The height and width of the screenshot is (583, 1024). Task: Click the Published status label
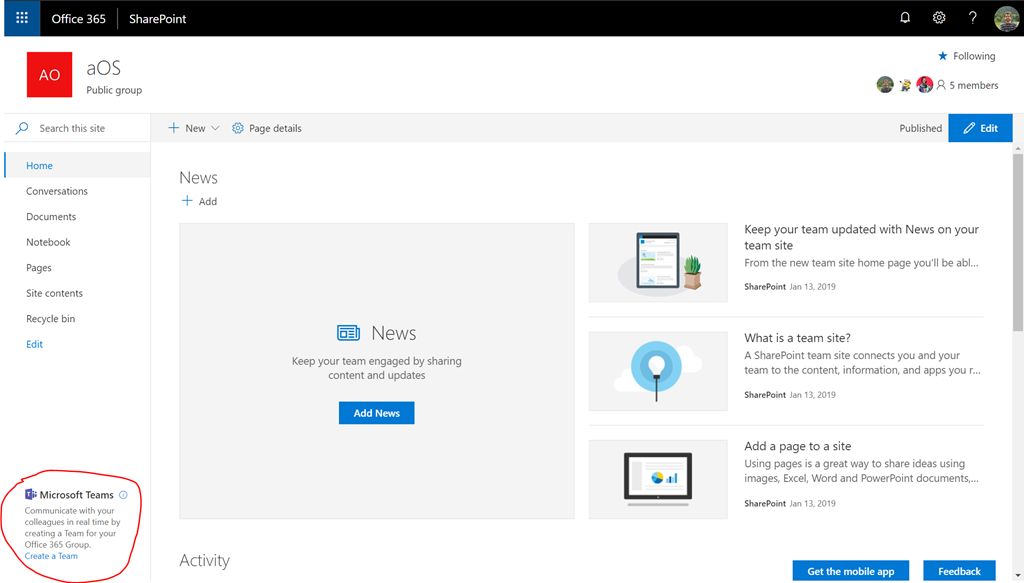click(920, 128)
